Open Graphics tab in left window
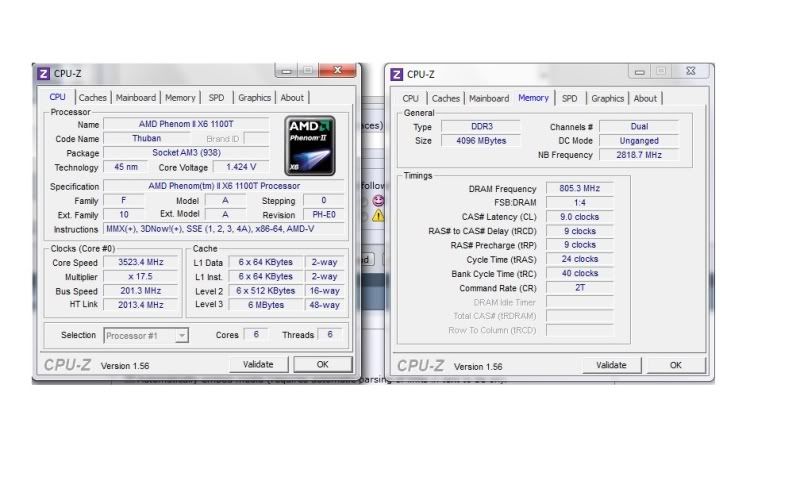Viewport: 800px width, 500px height. 255,97
